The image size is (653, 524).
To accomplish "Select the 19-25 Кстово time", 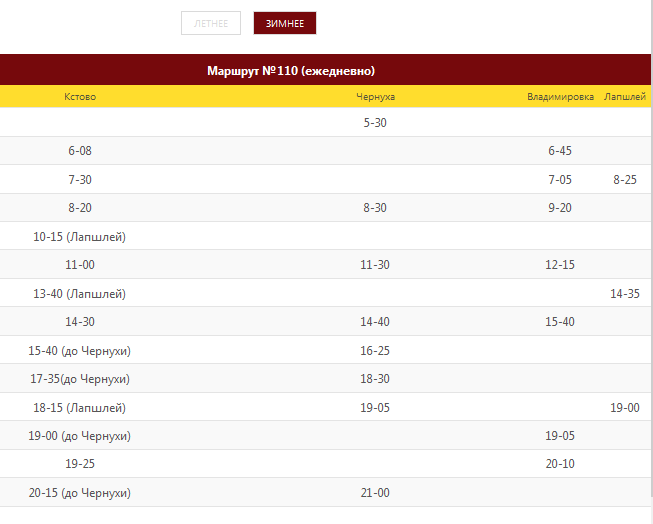I will click(80, 464).
